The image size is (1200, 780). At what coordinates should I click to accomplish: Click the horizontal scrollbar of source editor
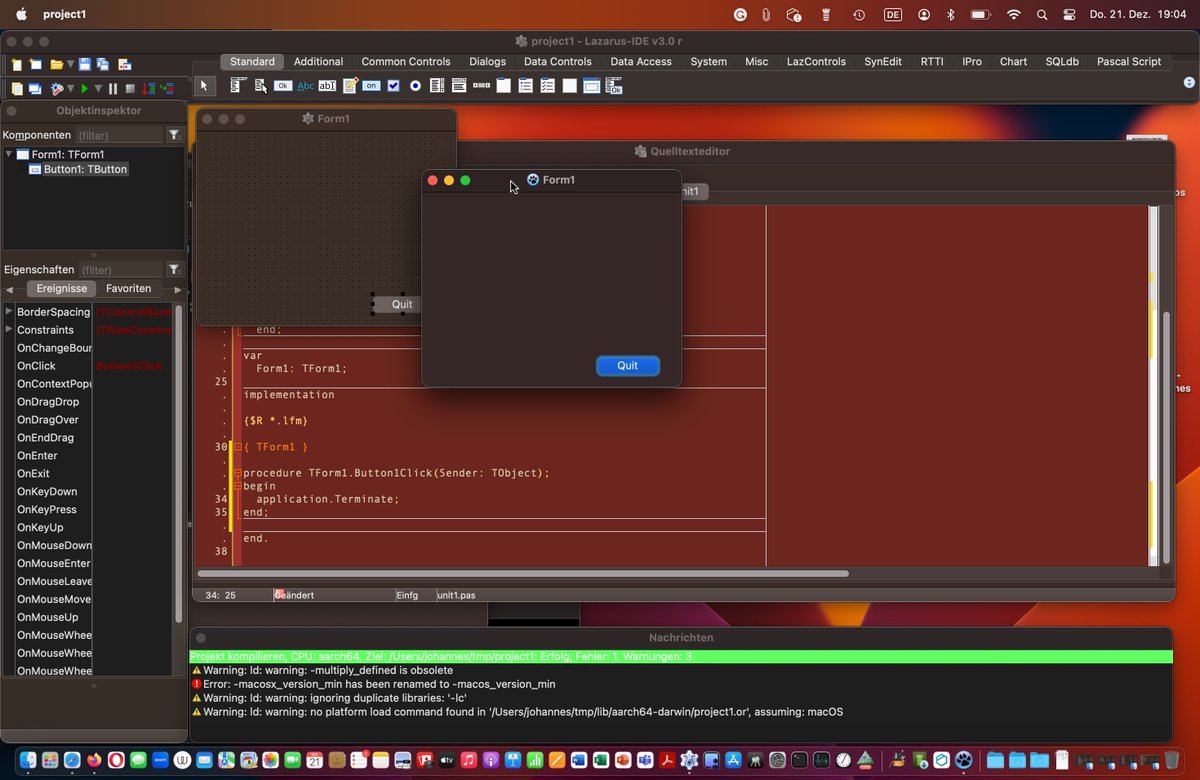click(x=523, y=574)
